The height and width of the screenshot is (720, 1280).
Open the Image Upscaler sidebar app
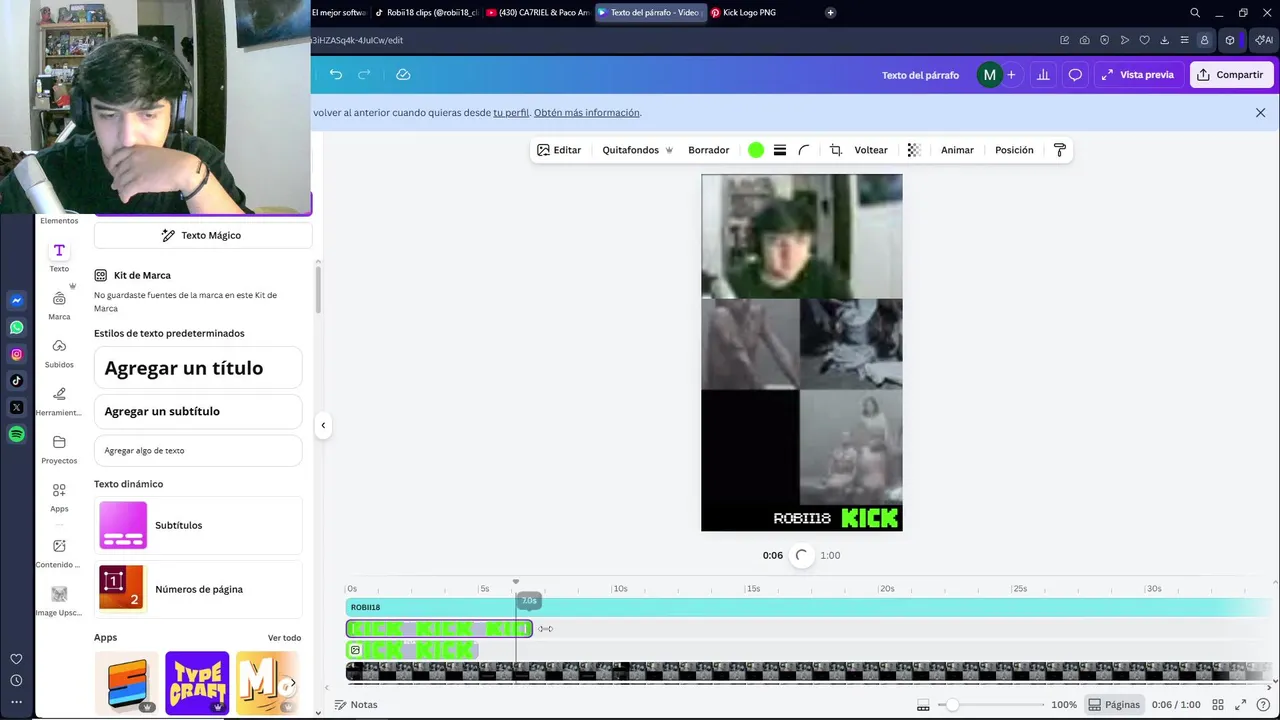coord(59,601)
